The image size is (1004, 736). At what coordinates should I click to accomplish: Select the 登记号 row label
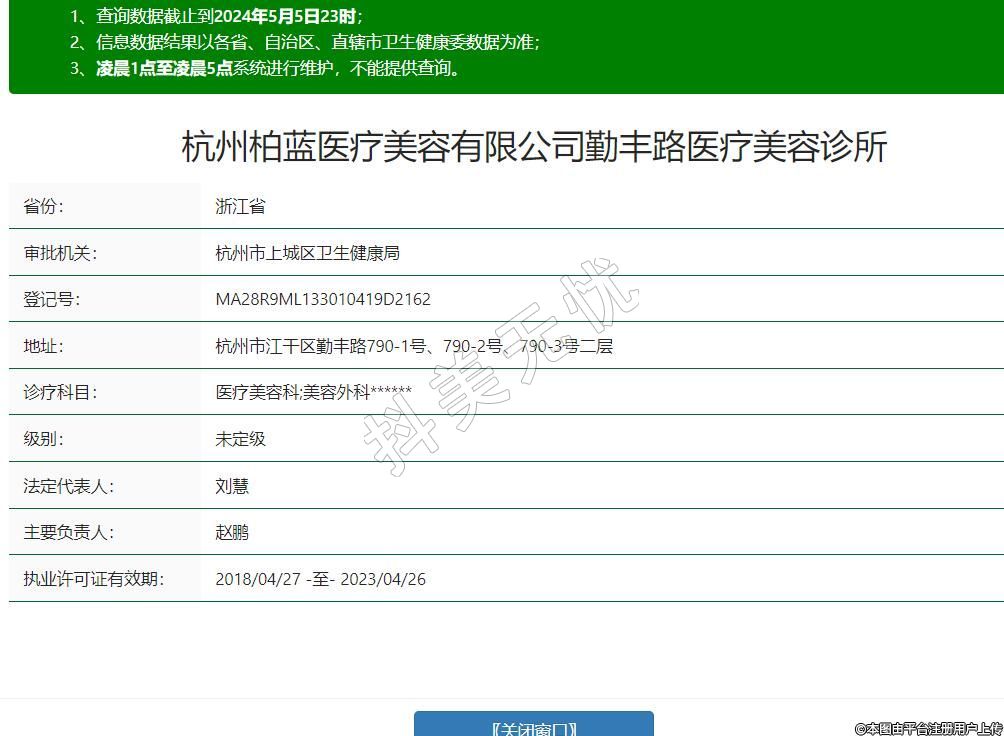pyautogui.click(x=51, y=299)
